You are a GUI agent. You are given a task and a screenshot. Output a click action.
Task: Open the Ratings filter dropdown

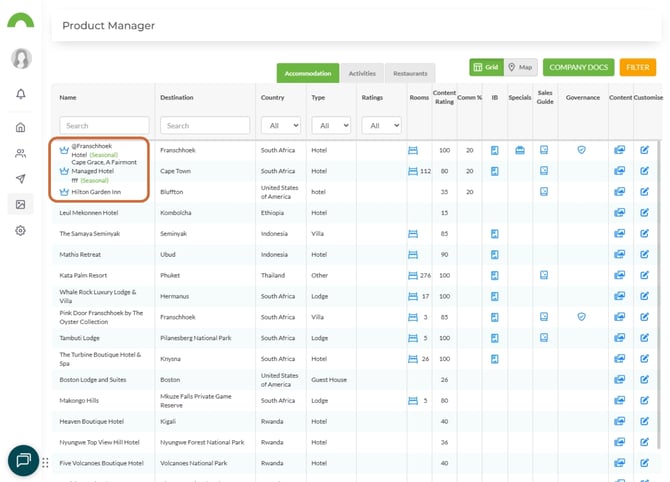(381, 126)
